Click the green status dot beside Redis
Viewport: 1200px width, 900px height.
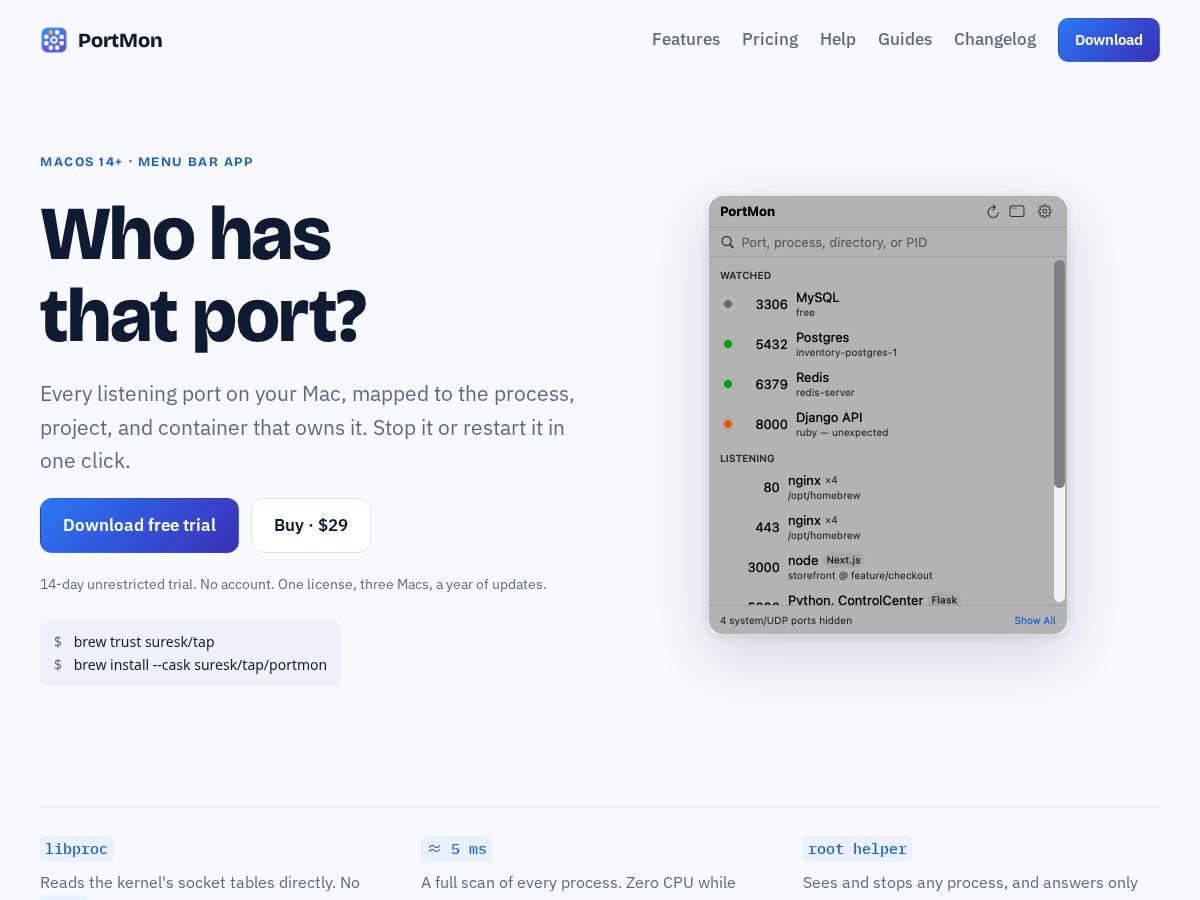728,384
